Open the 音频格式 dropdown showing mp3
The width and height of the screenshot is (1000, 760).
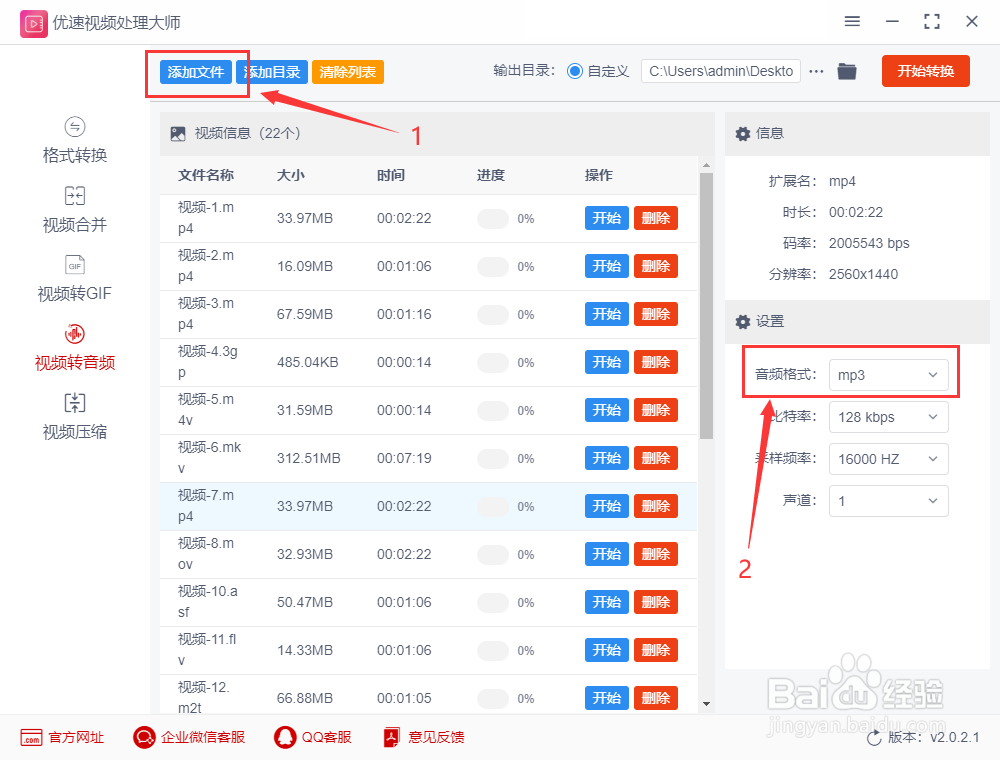(x=888, y=375)
